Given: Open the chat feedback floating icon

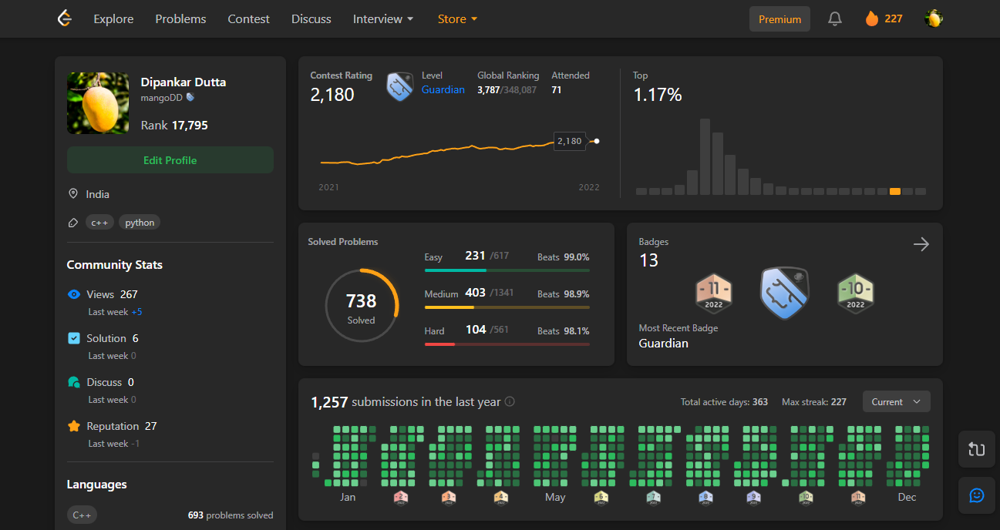Looking at the screenshot, I should click(x=976, y=494).
